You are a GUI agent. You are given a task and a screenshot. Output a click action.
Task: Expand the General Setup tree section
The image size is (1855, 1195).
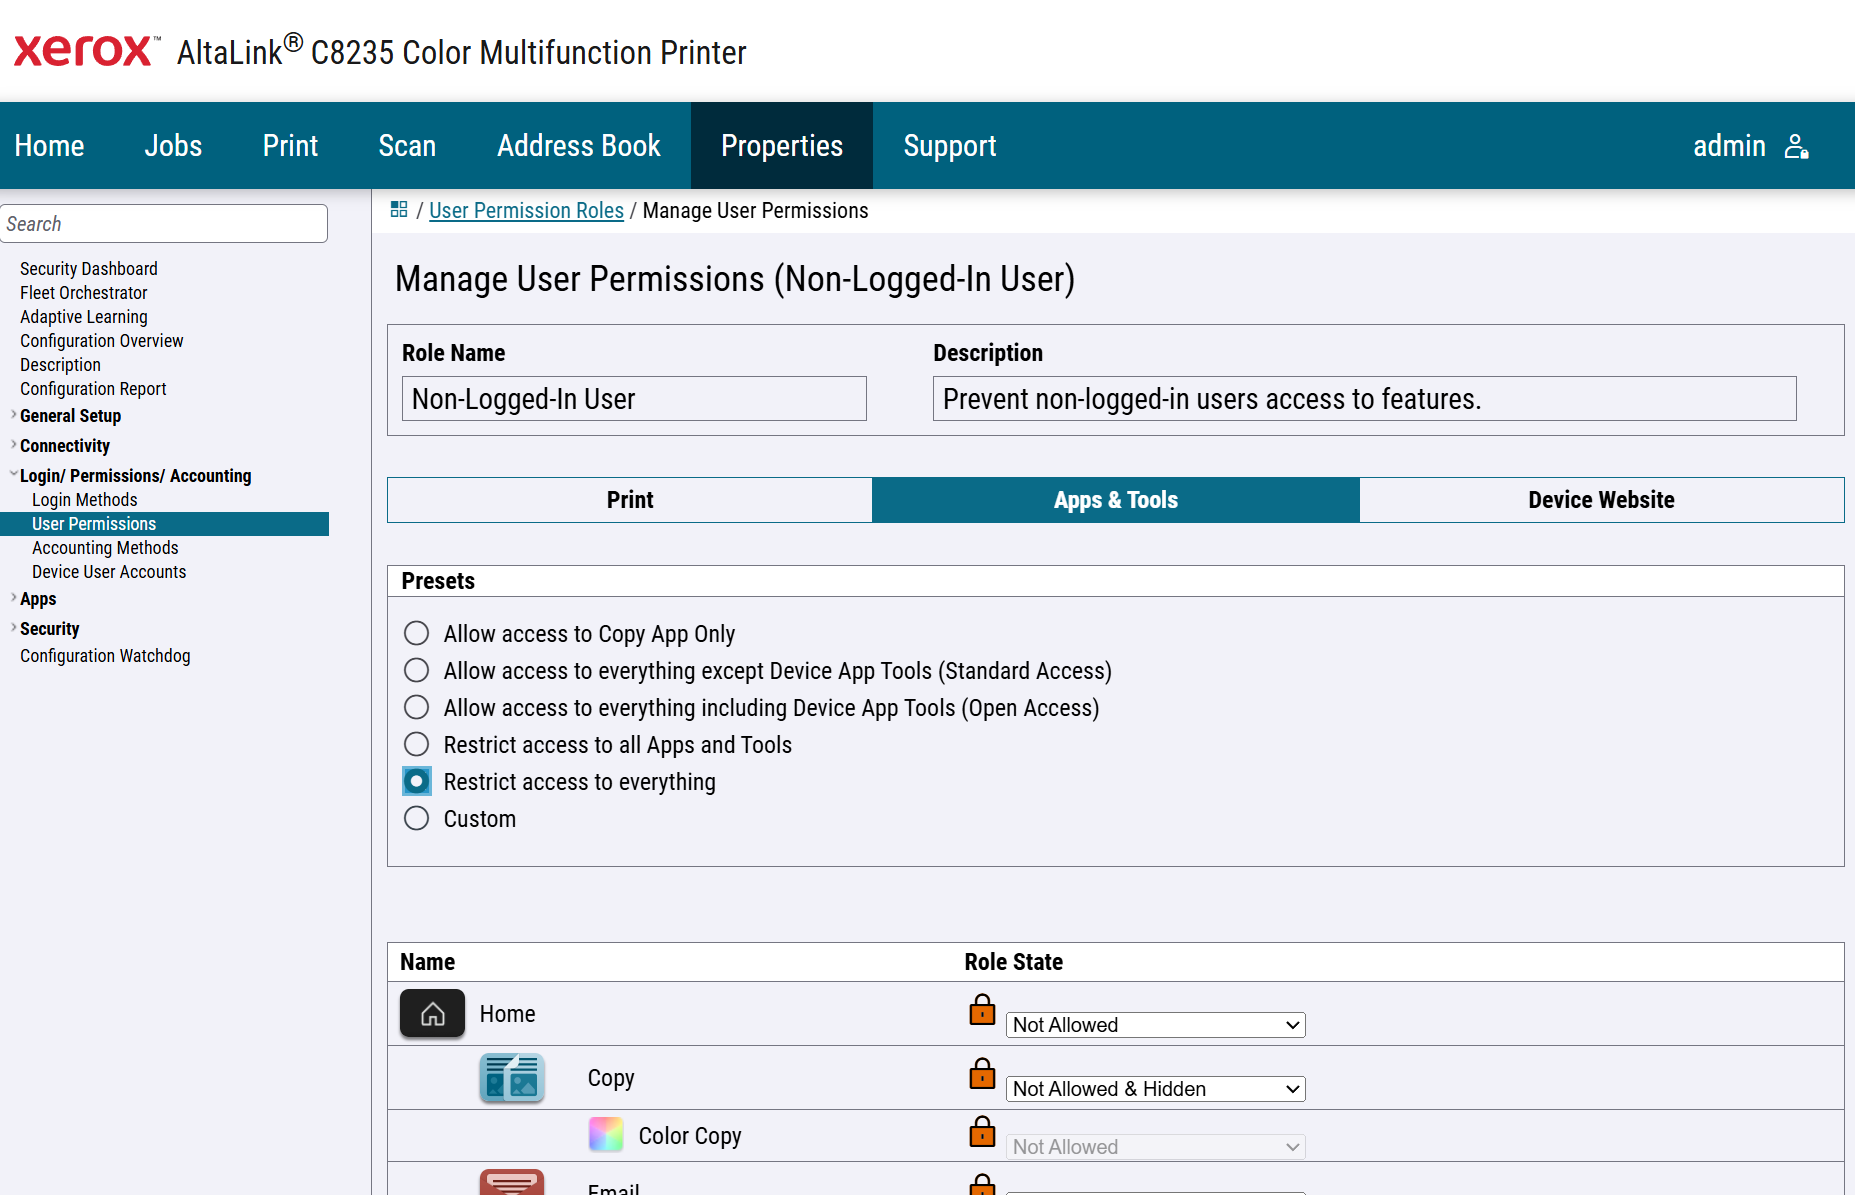coord(70,416)
